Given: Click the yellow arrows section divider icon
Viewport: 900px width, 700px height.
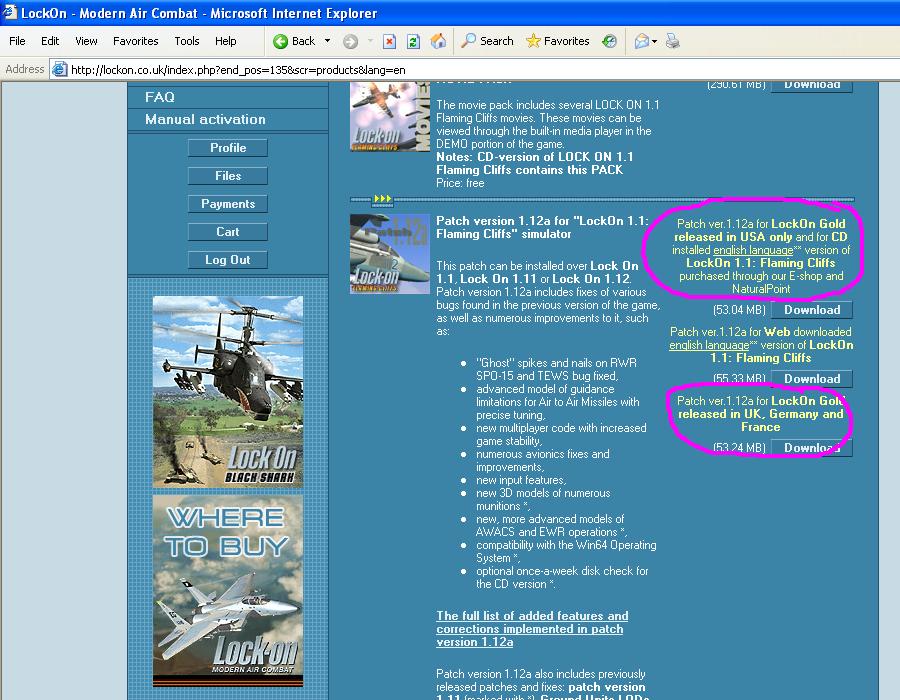Looking at the screenshot, I should tap(383, 199).
